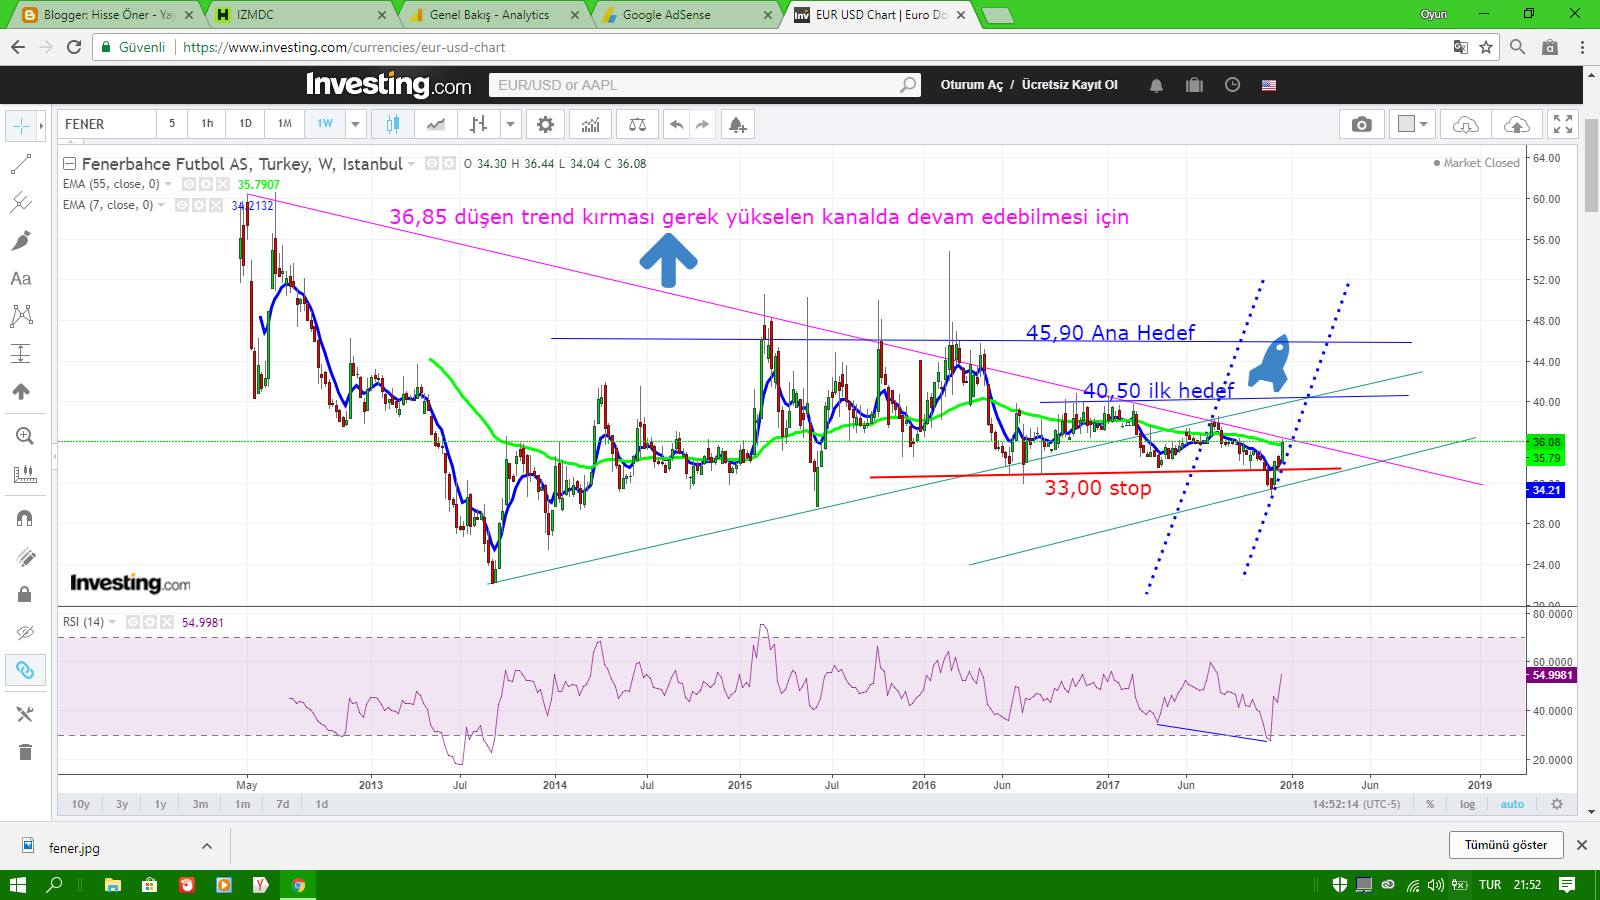Load a saved chart layout from cloud
Viewport: 1600px width, 900px height.
coord(1465,124)
